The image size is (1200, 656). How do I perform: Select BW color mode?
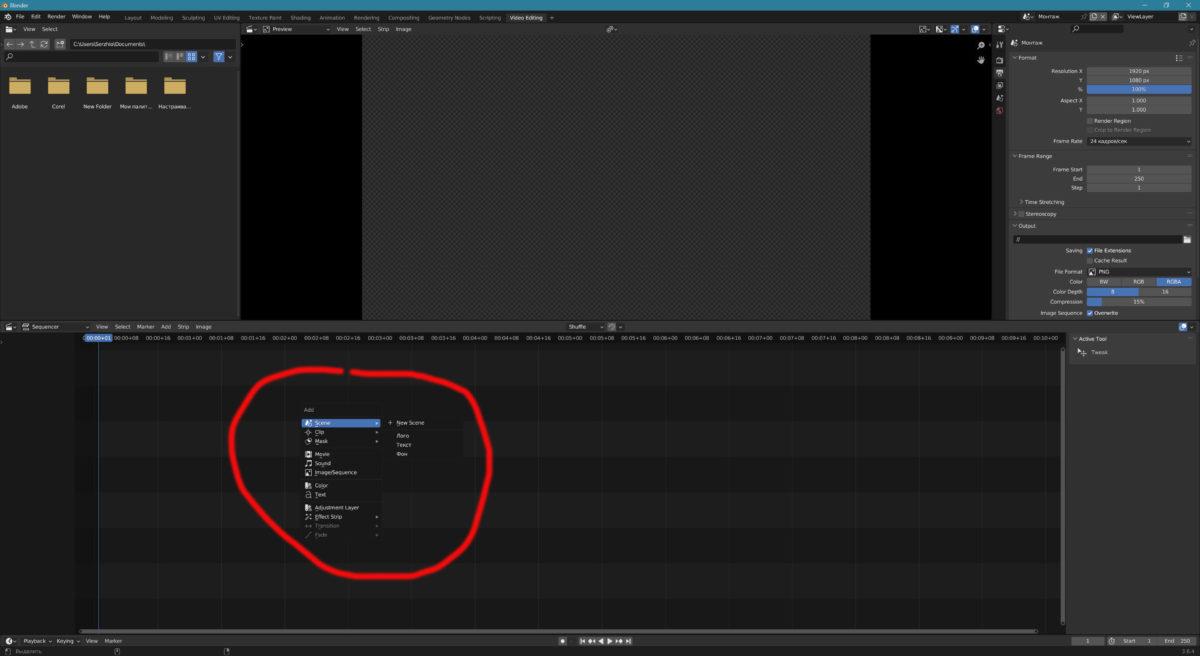1104,282
